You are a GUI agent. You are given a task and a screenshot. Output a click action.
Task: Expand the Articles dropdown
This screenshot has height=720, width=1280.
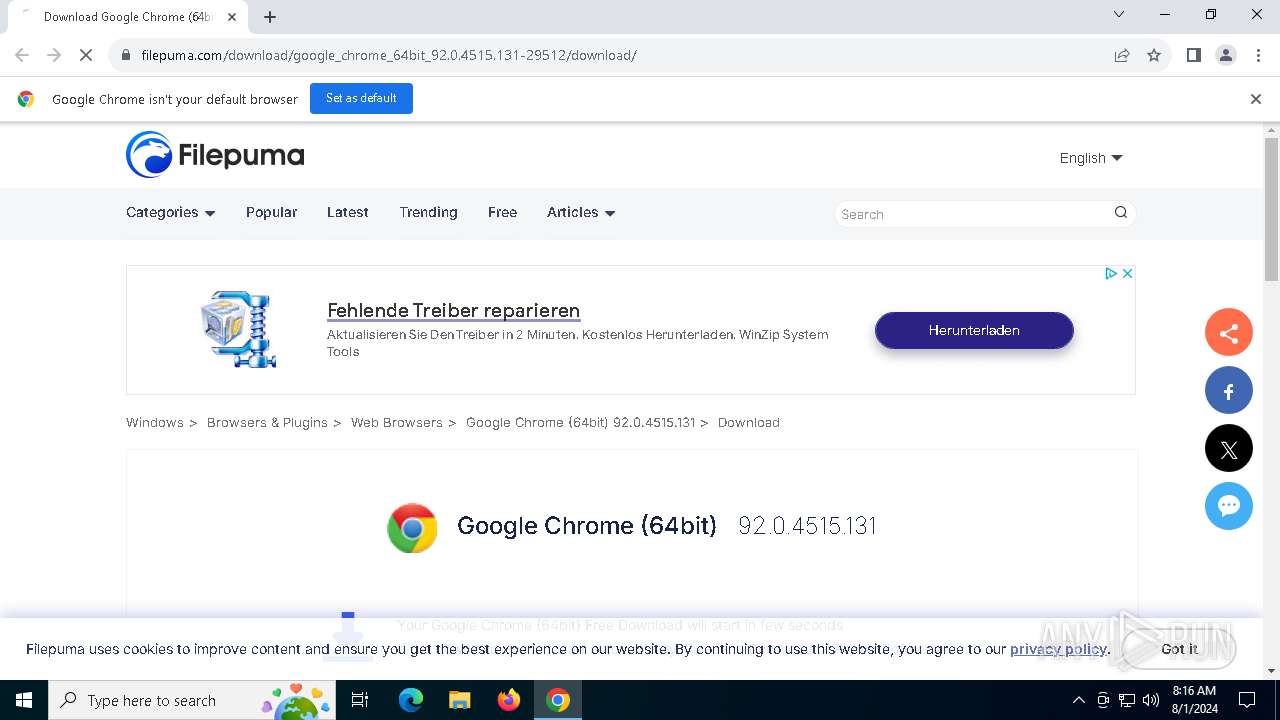[x=581, y=212]
